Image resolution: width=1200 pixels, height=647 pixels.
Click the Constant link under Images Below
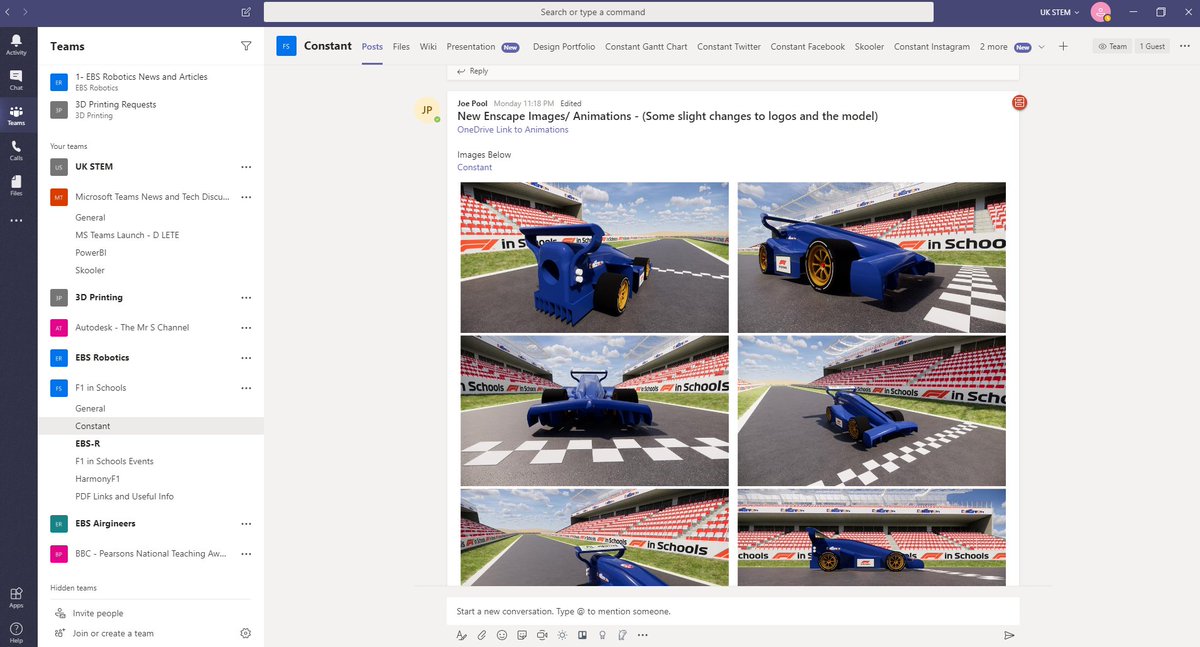[475, 167]
